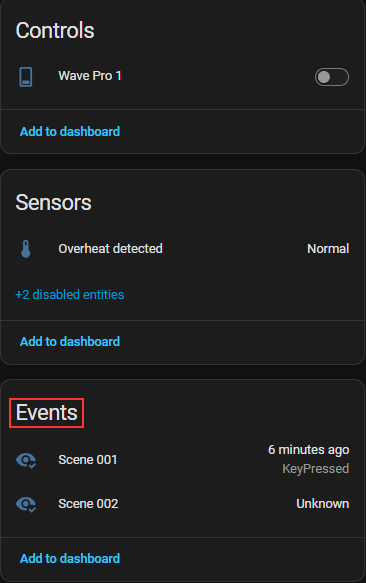Click the Controls section heading
The width and height of the screenshot is (366, 583).
[x=55, y=30]
